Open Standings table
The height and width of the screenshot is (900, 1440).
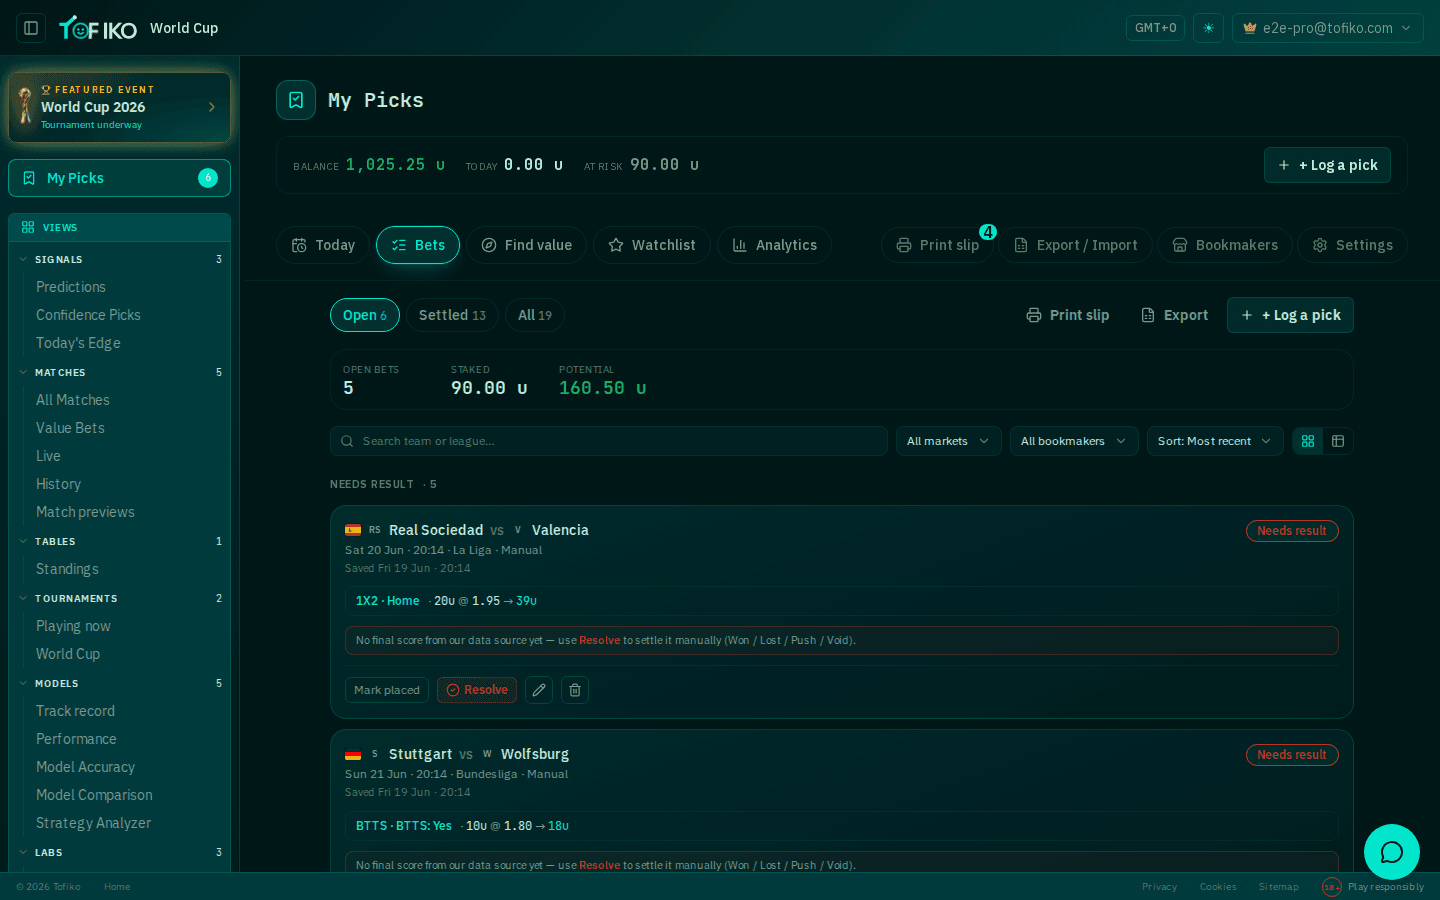67,569
